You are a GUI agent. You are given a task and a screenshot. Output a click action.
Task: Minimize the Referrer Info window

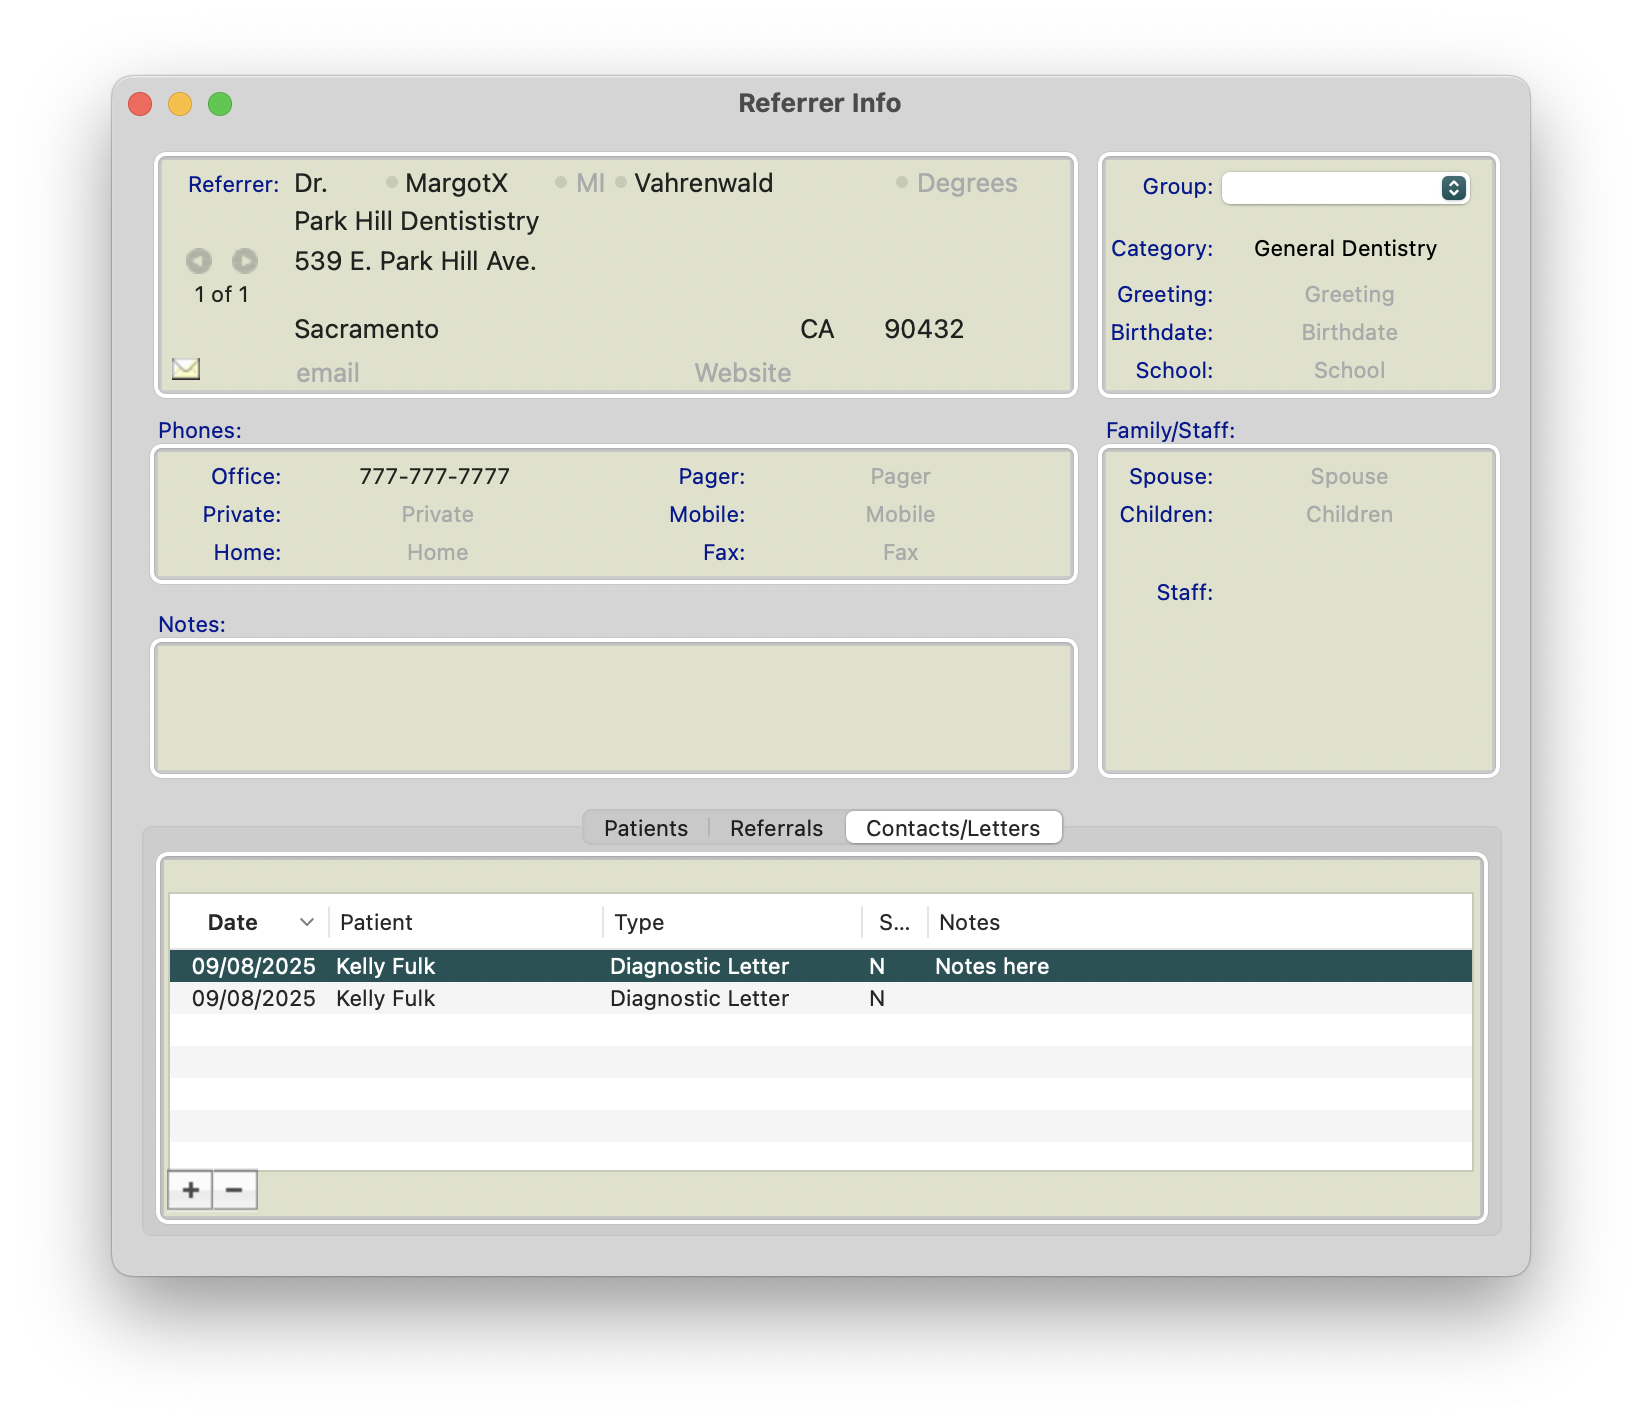click(180, 104)
